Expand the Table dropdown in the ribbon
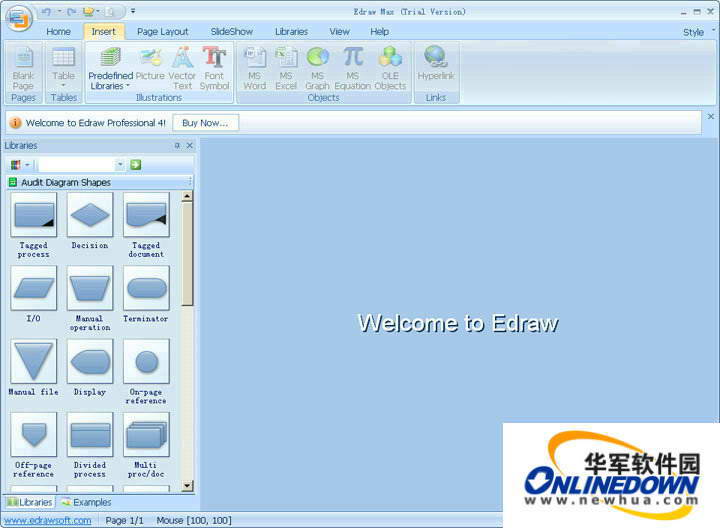The image size is (720, 528). coord(63,86)
